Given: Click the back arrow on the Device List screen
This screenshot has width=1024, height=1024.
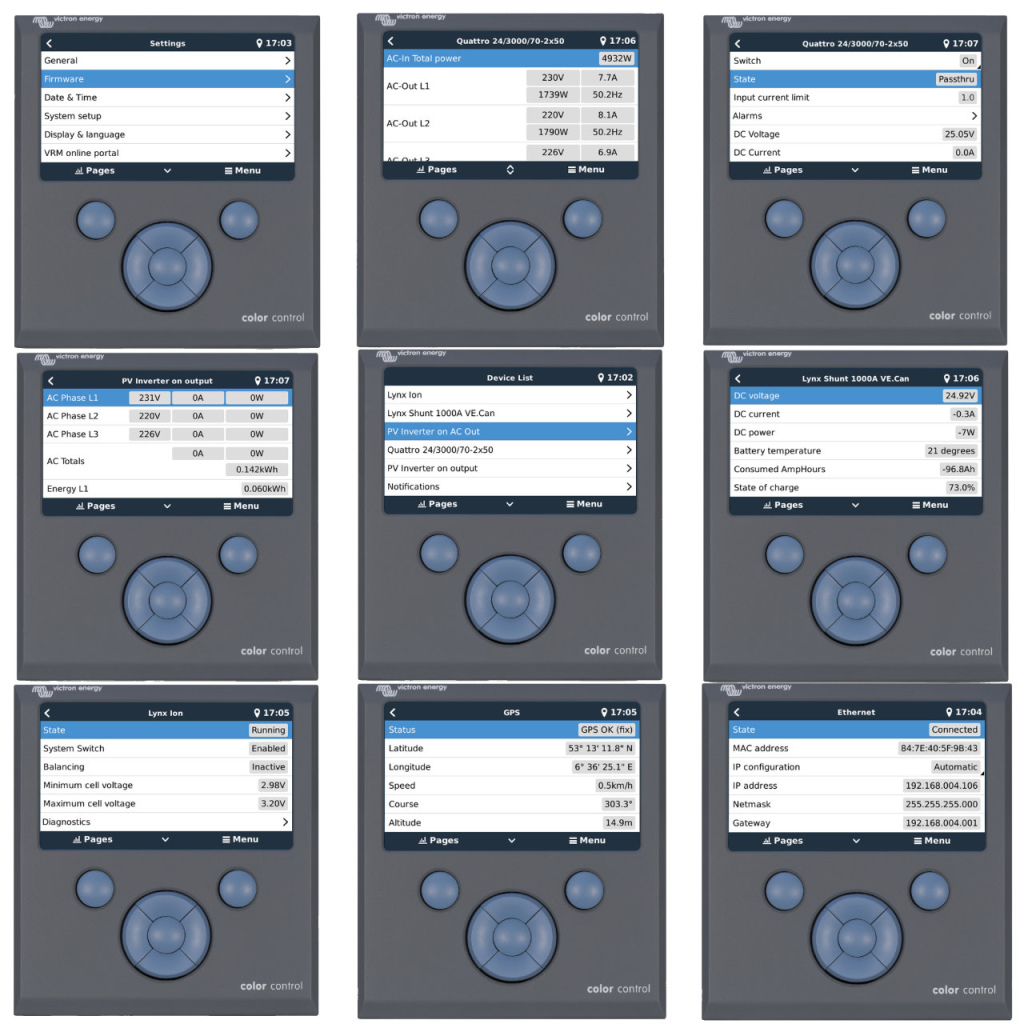Looking at the screenshot, I should tap(394, 377).
